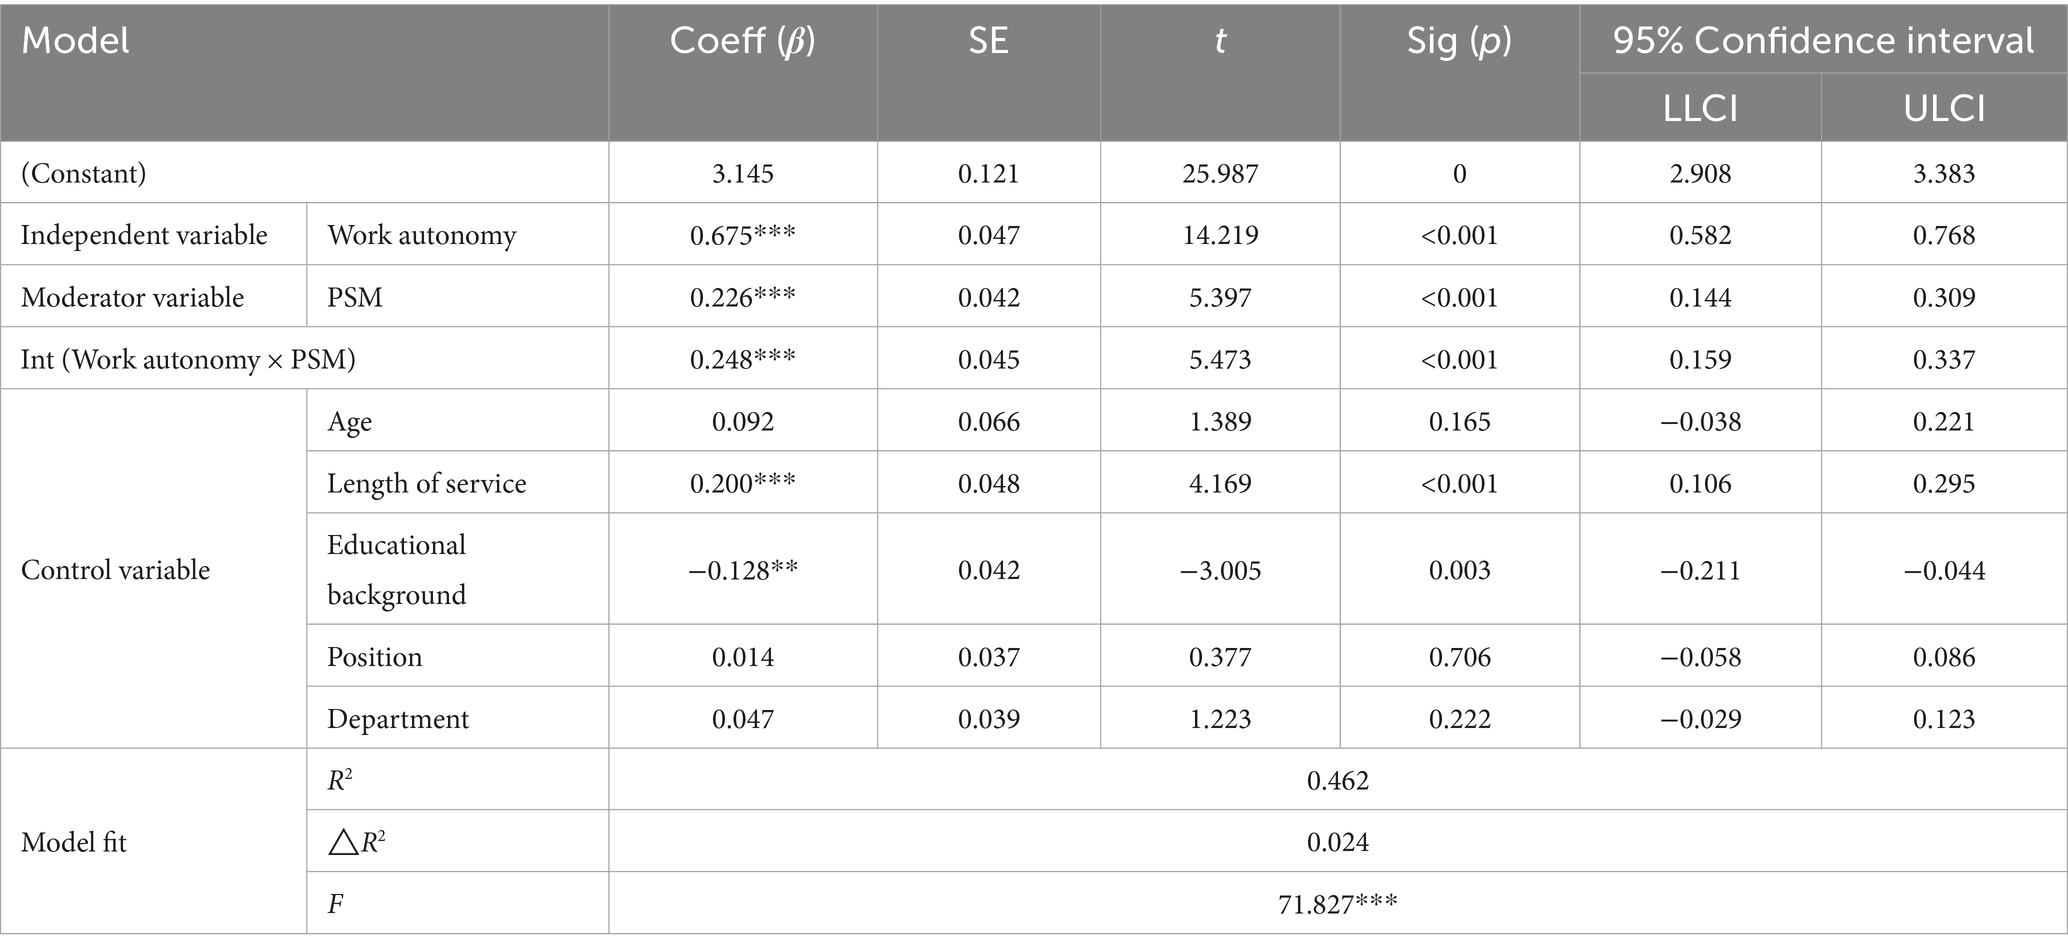Click the SE column header
The width and height of the screenshot is (2068, 952).
[988, 41]
